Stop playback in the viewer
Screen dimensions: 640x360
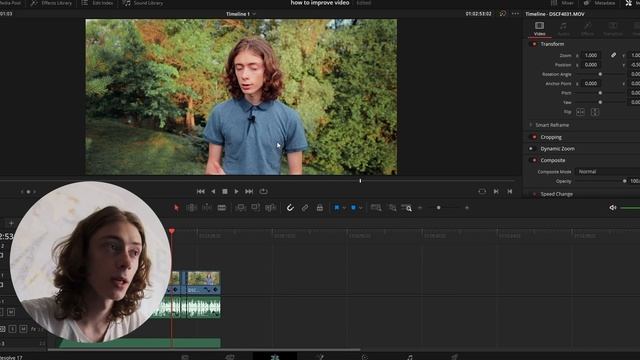[225, 191]
